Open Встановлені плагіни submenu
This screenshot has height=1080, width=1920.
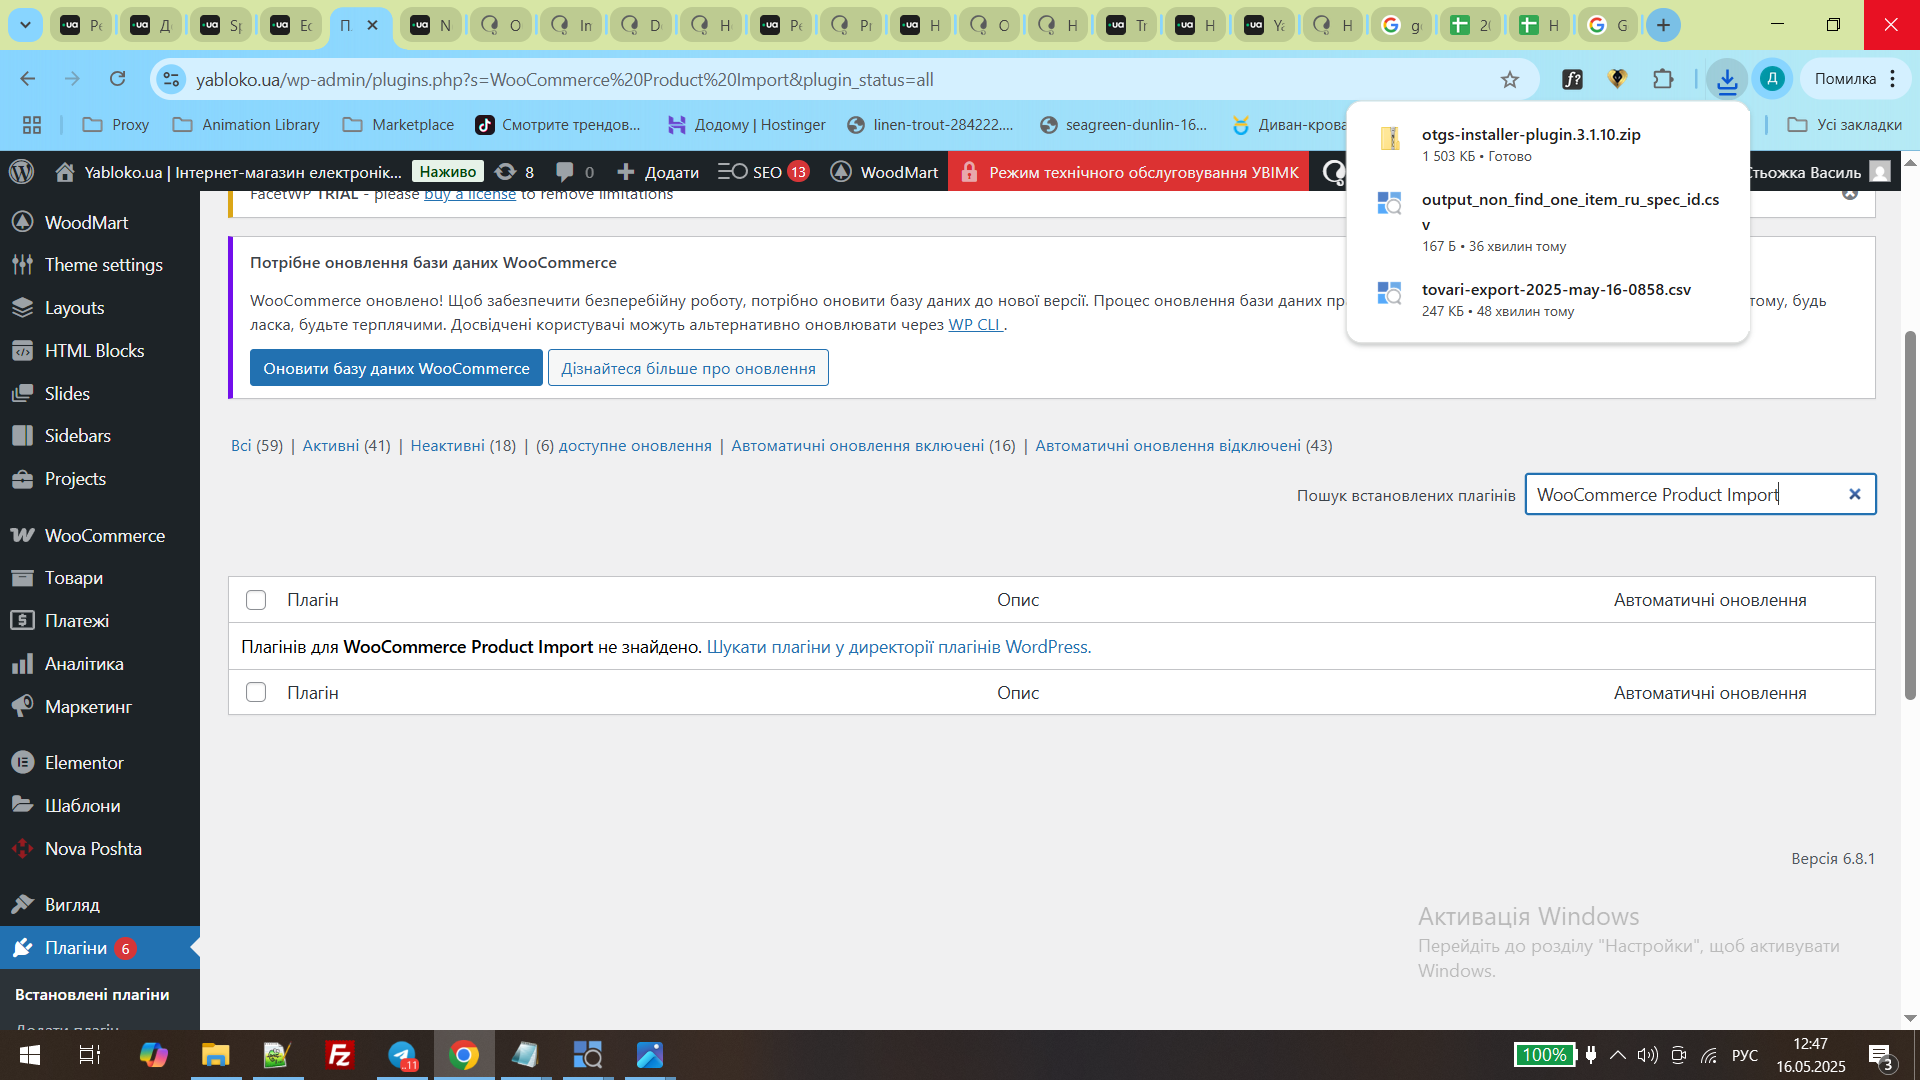pyautogui.click(x=92, y=995)
